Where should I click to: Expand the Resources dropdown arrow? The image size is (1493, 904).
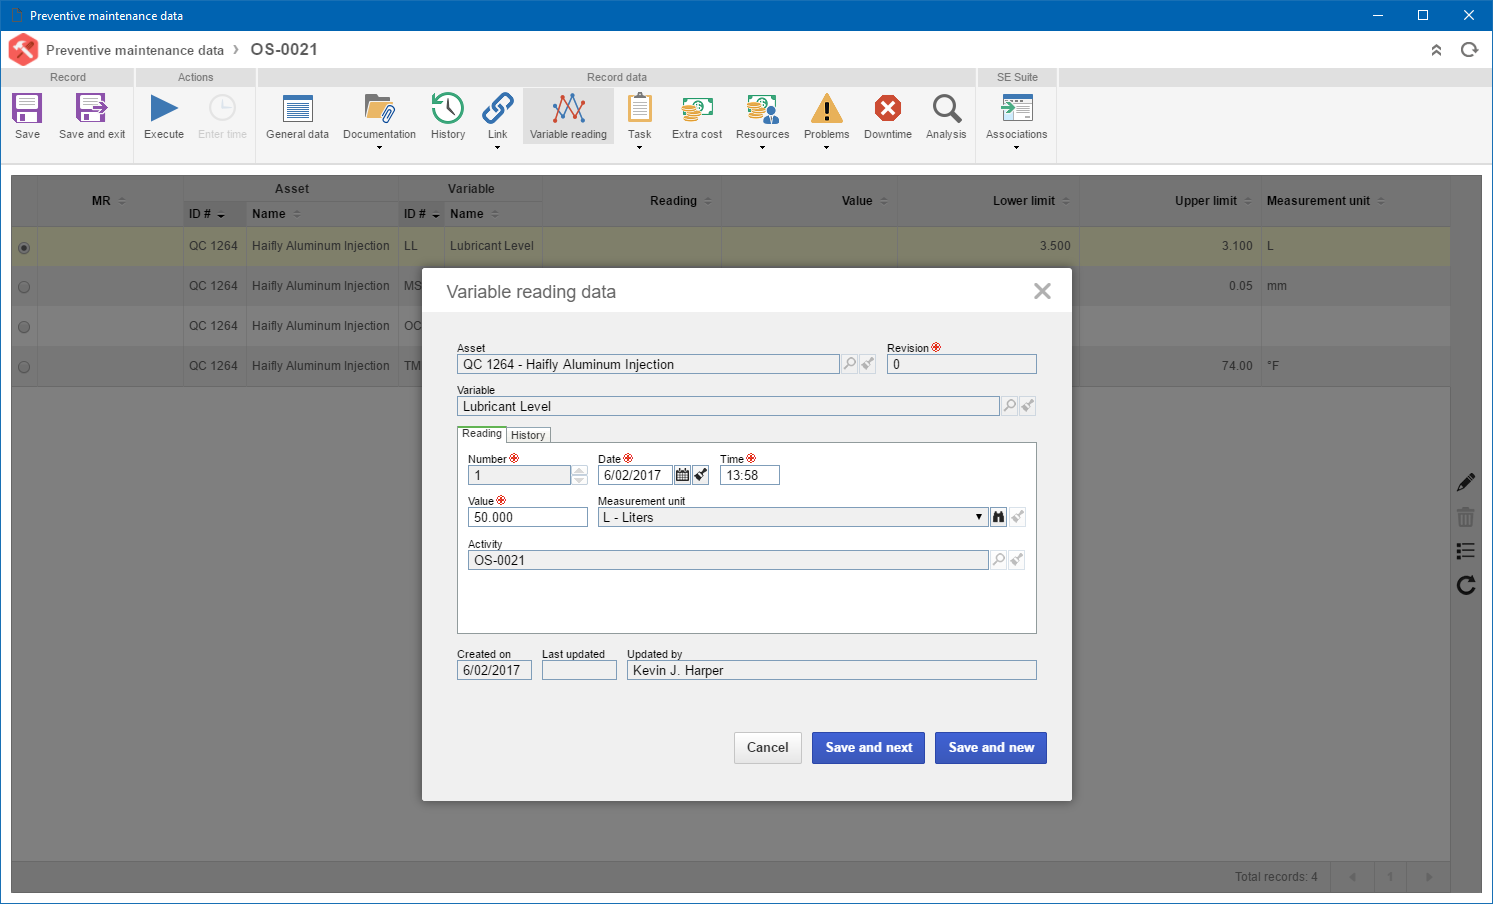click(762, 148)
